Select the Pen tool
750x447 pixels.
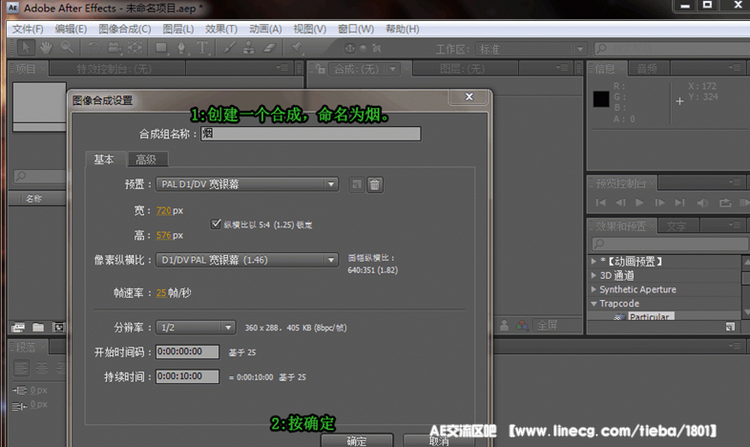point(182,48)
